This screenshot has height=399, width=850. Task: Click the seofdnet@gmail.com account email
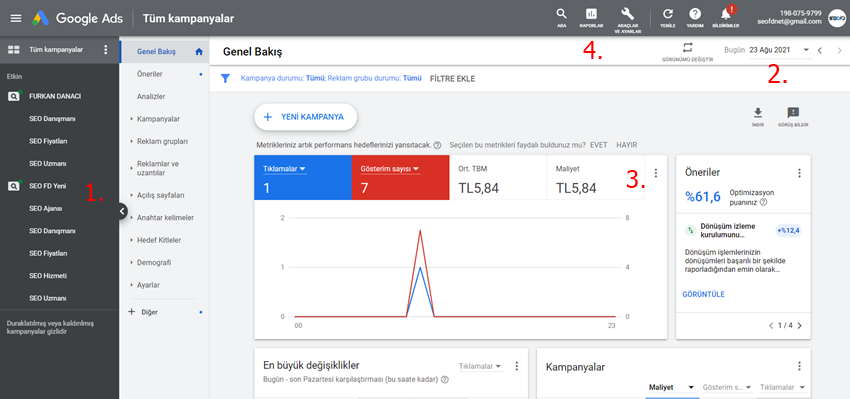(790, 22)
